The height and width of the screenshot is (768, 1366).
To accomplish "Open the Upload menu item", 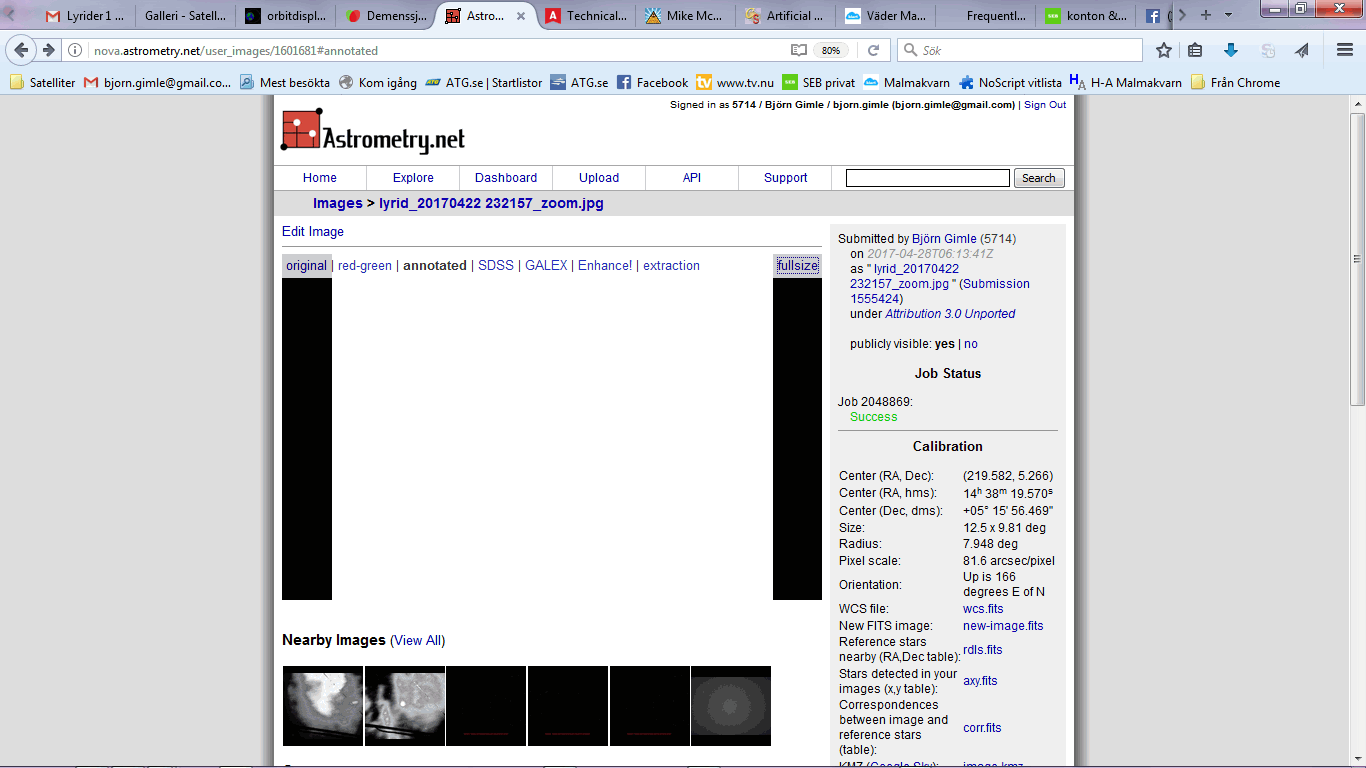I will point(599,178).
